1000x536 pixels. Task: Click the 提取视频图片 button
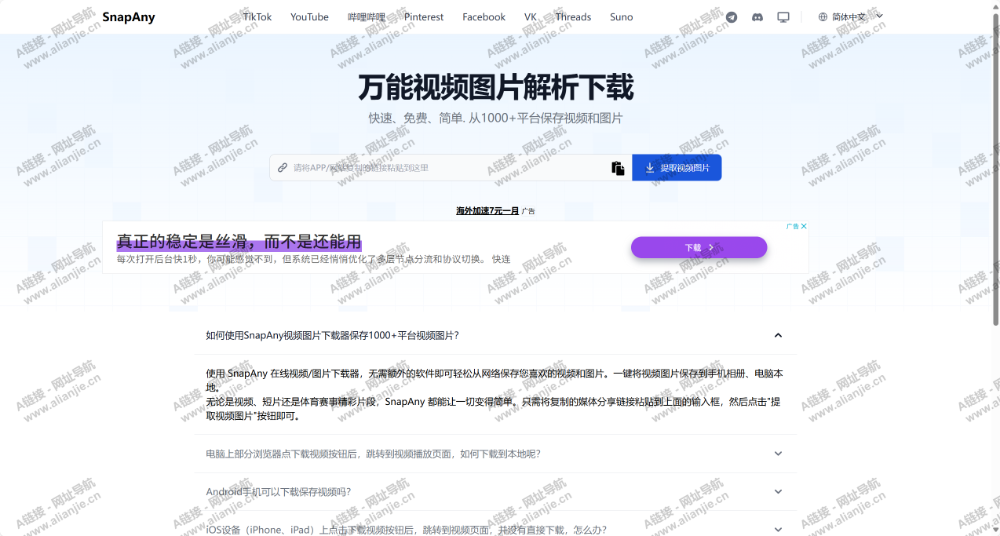click(677, 168)
